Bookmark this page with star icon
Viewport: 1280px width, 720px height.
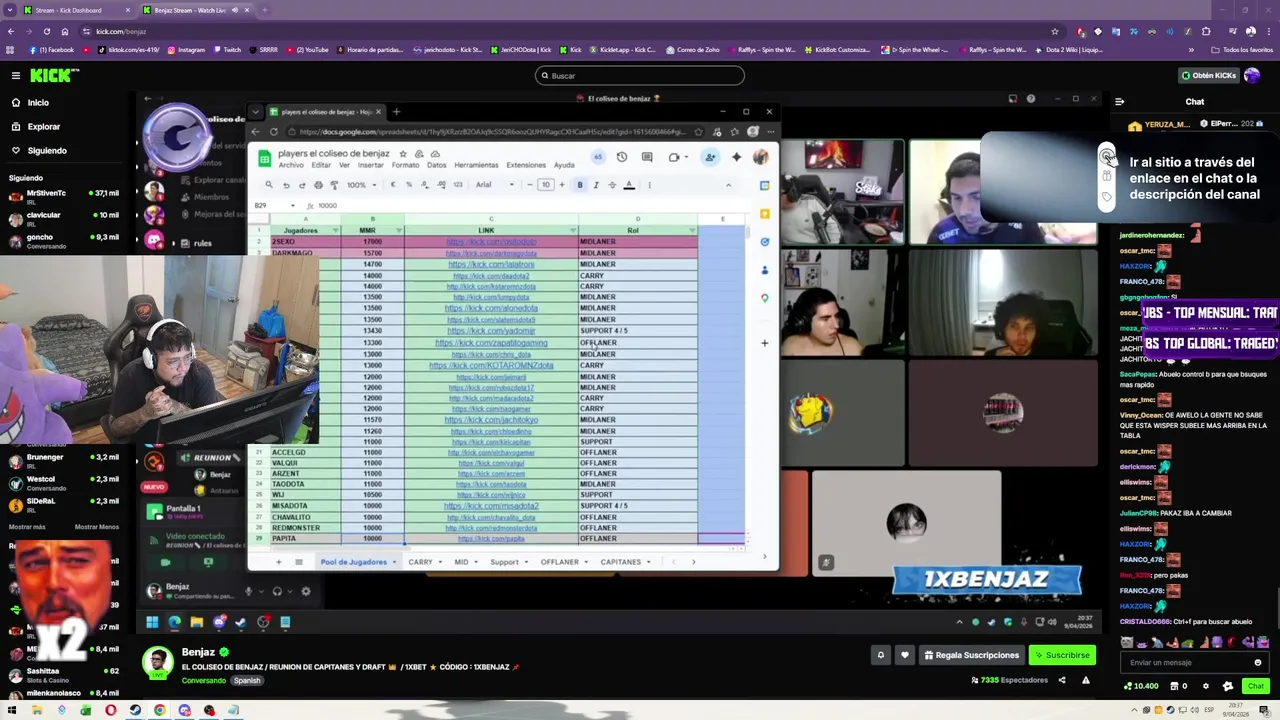tap(1054, 31)
